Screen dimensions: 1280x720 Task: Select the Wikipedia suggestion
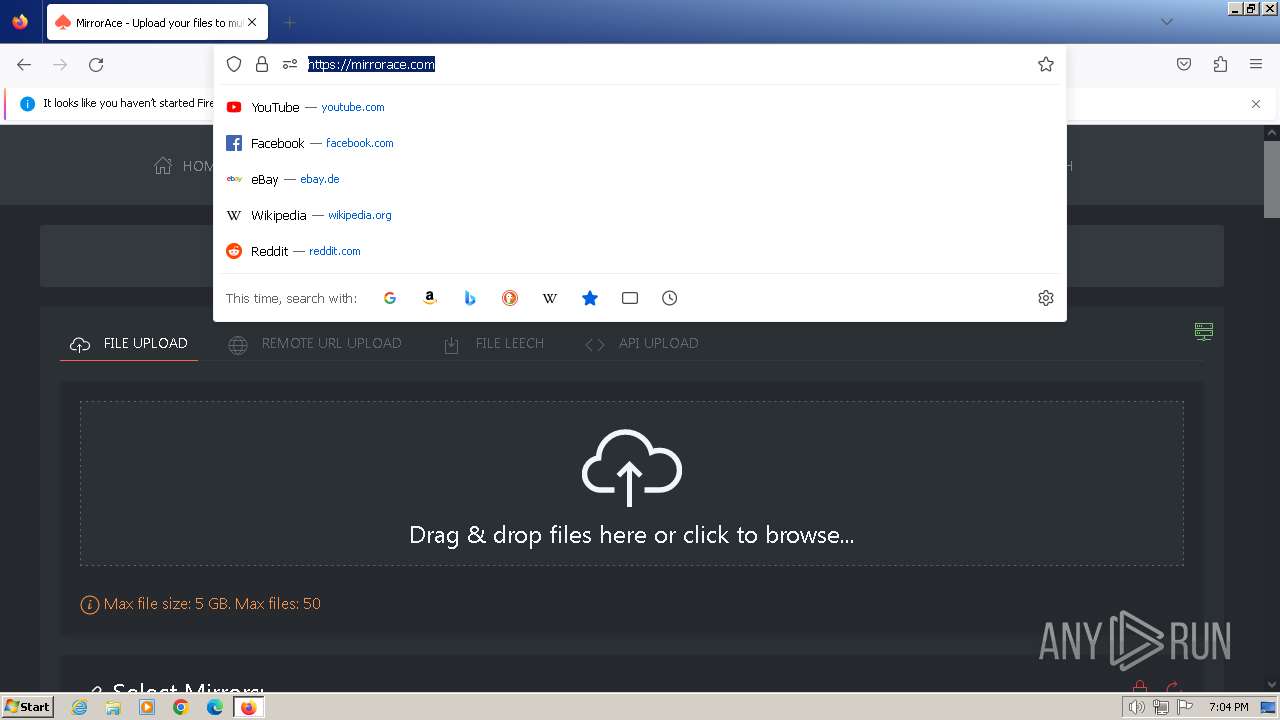pos(640,215)
